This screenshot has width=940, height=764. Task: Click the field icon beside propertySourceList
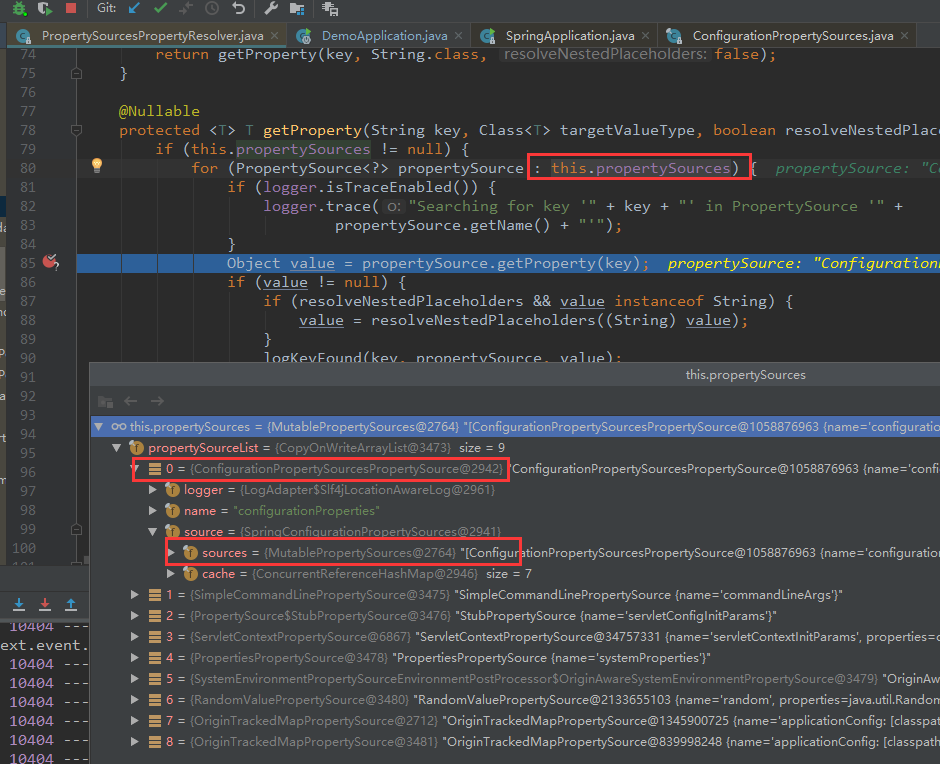[x=137, y=447]
